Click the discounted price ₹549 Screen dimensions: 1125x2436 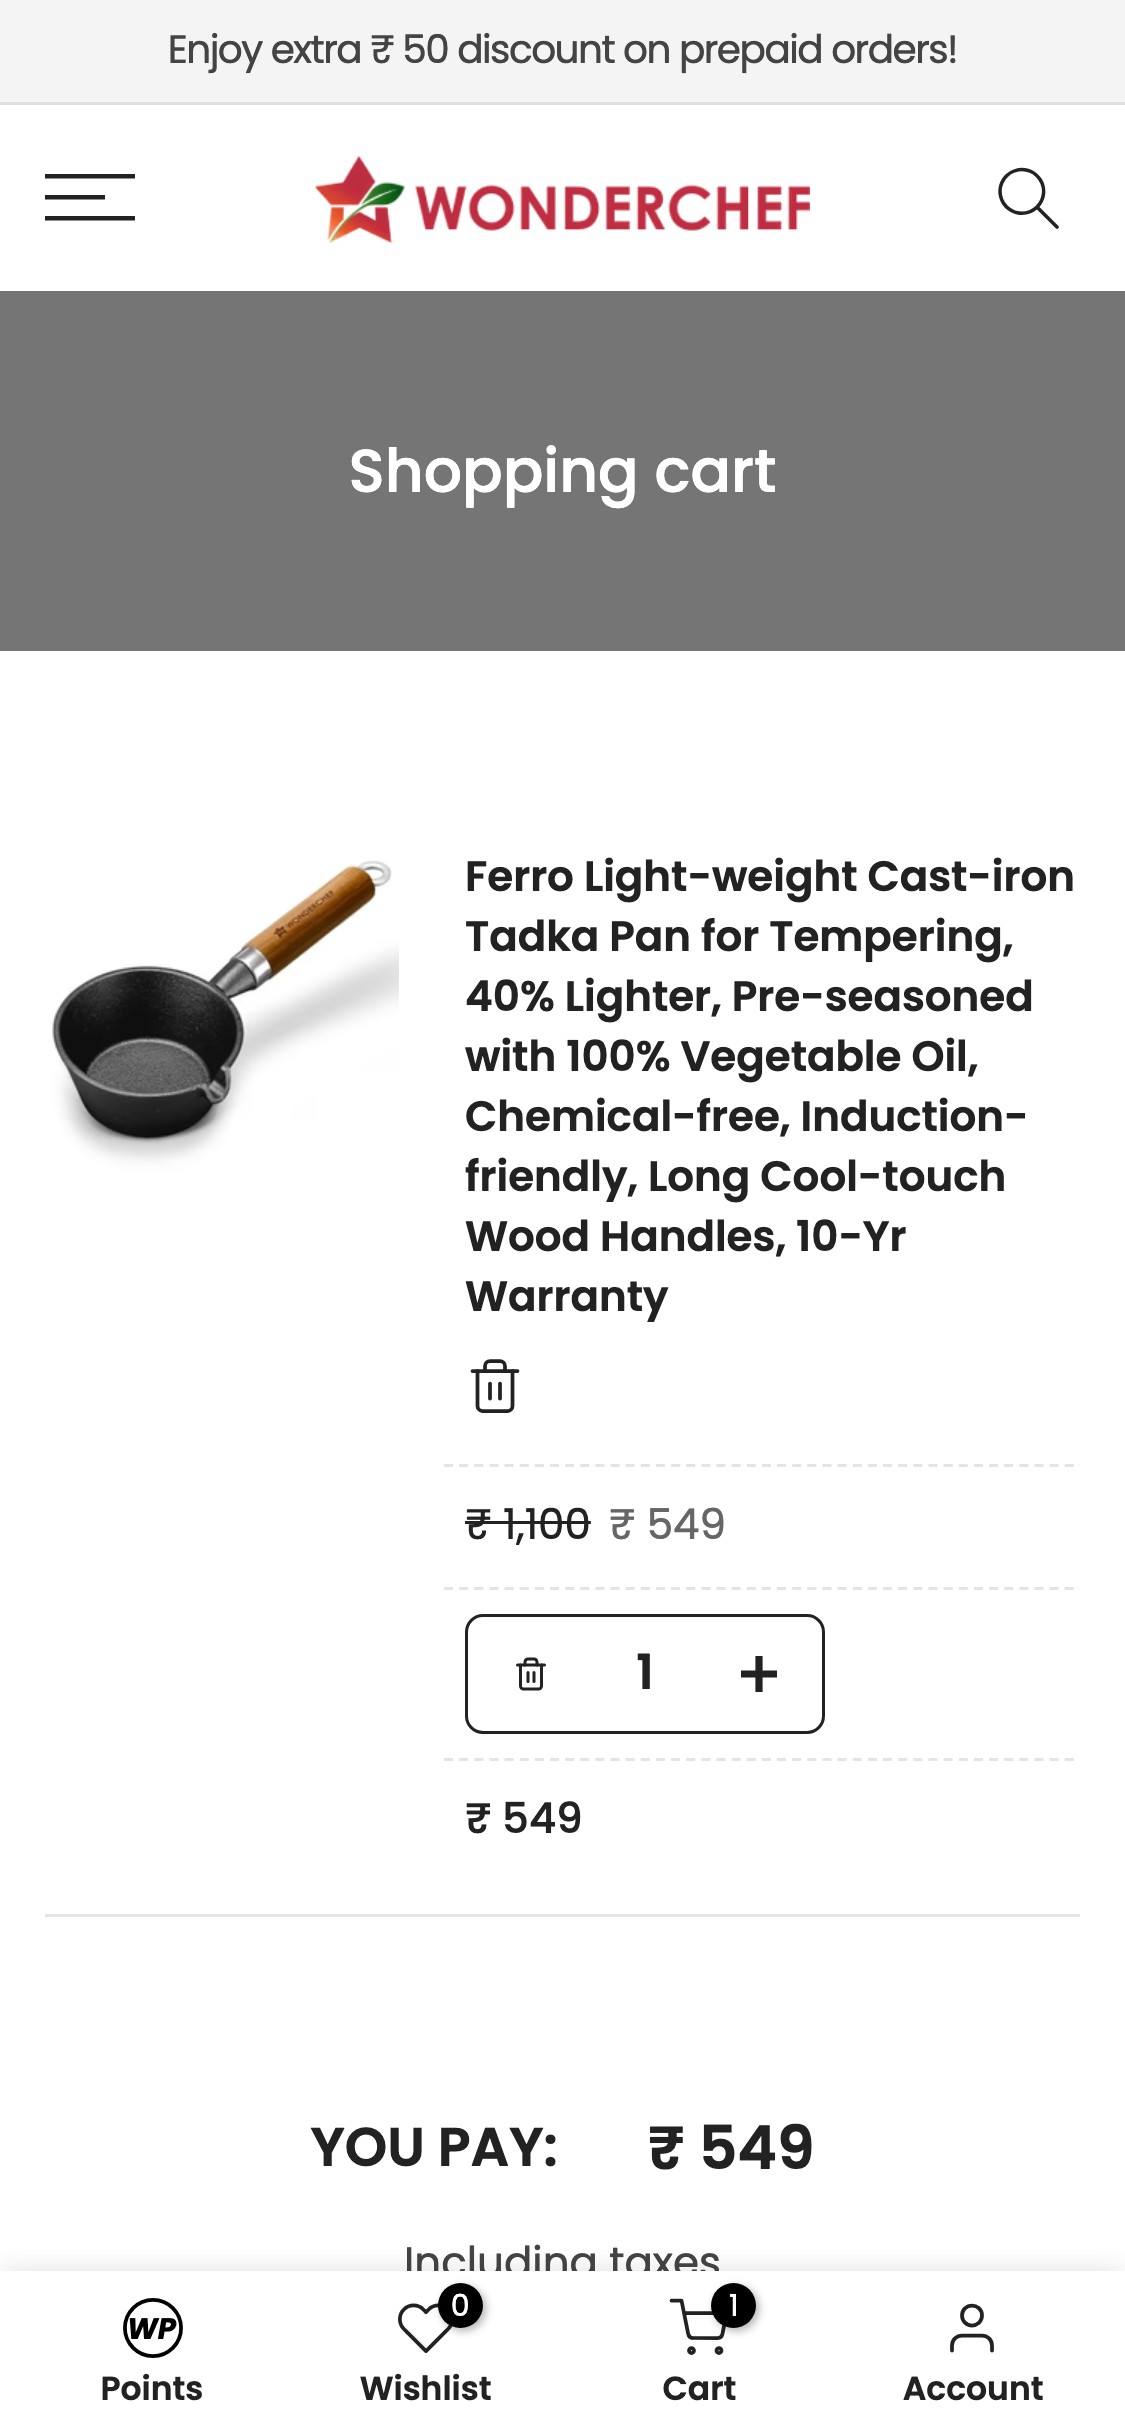pyautogui.click(x=668, y=1524)
